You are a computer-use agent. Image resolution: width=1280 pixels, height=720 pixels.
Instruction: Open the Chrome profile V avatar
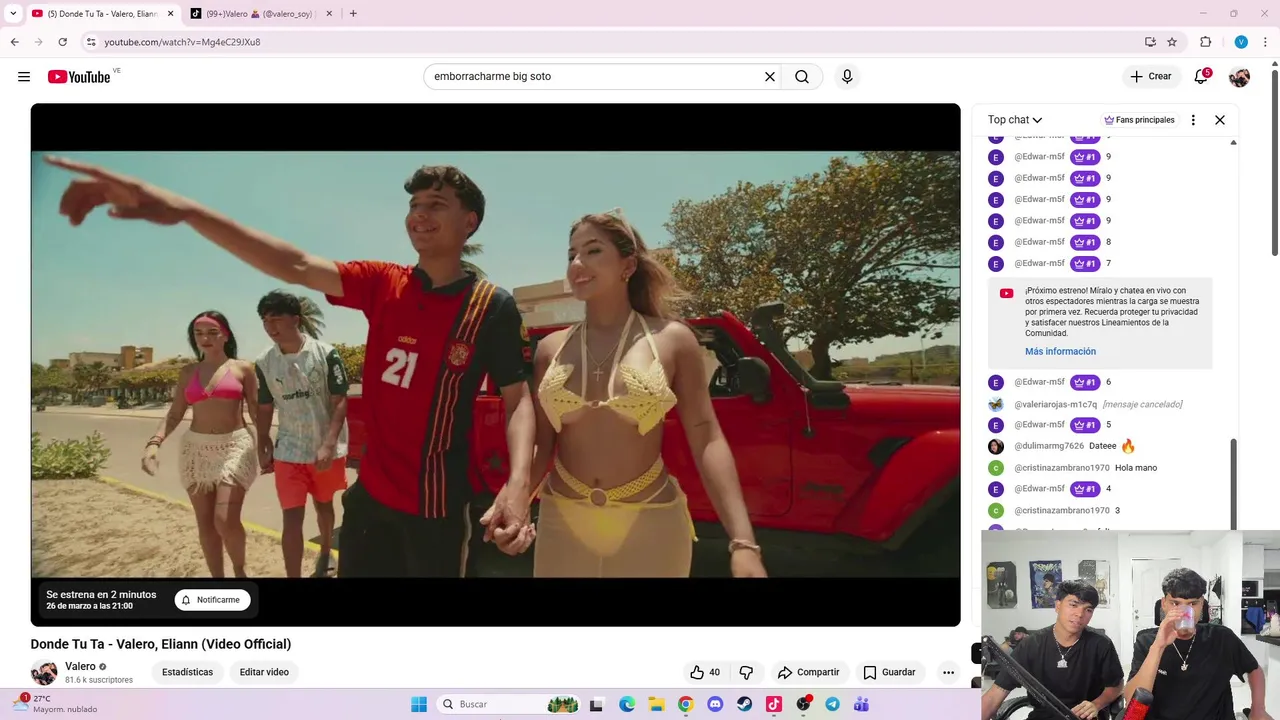point(1241,42)
